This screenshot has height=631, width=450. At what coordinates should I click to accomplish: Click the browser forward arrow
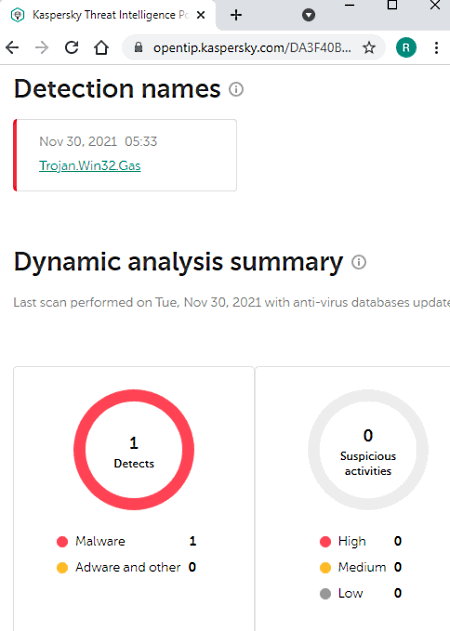point(42,48)
